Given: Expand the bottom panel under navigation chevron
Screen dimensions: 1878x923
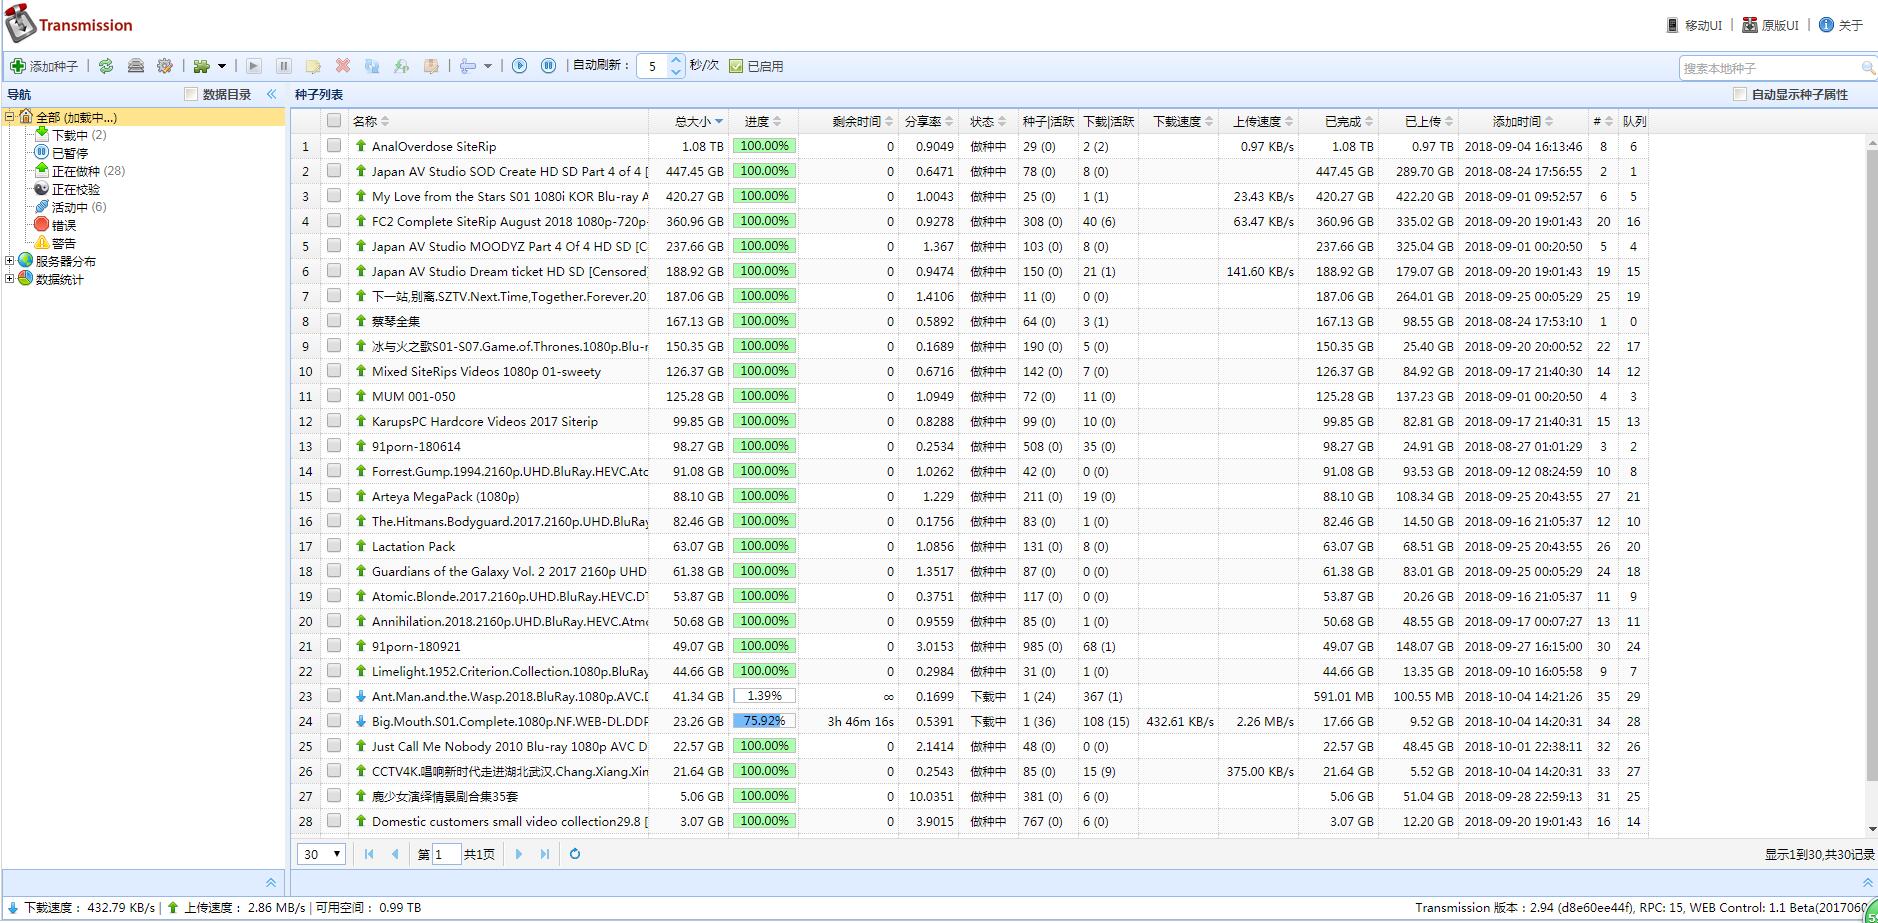Looking at the screenshot, I should point(271,883).
